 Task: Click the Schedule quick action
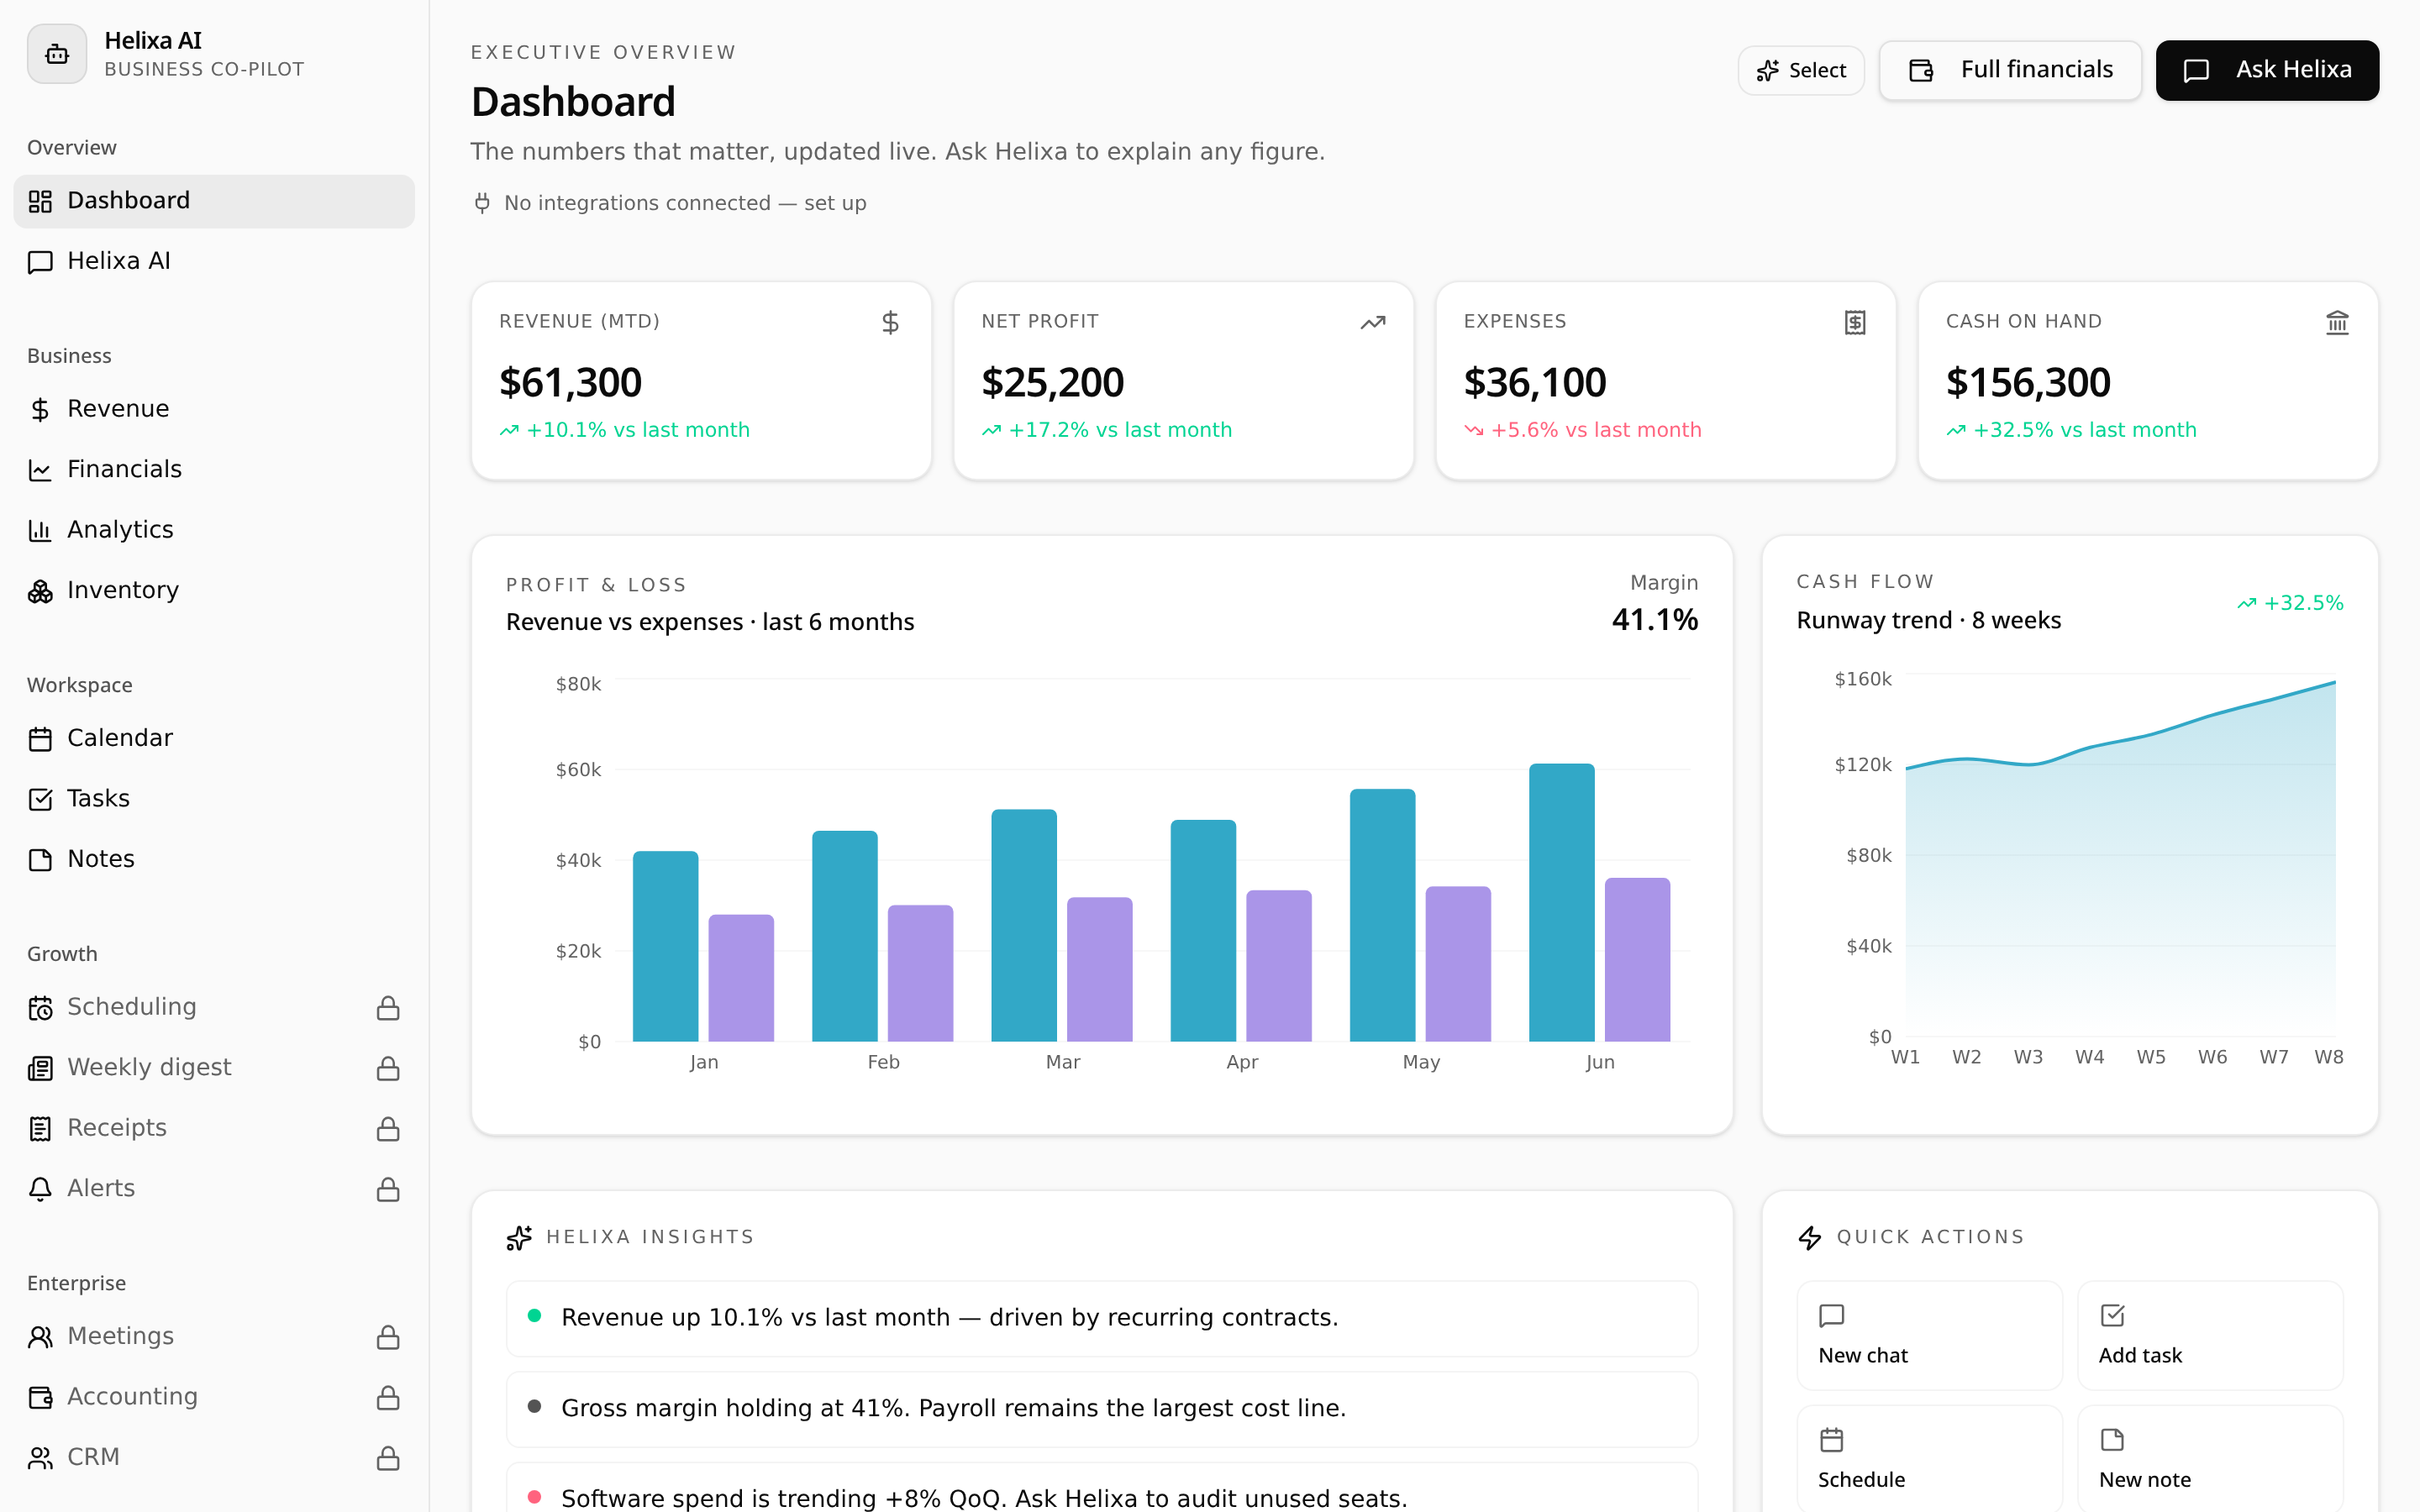click(x=1929, y=1459)
